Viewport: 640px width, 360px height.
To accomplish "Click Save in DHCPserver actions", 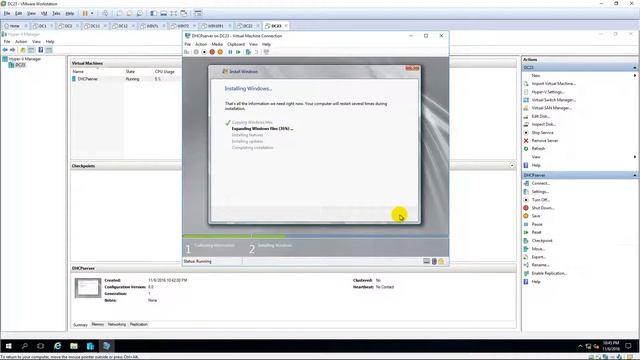I will [x=536, y=216].
